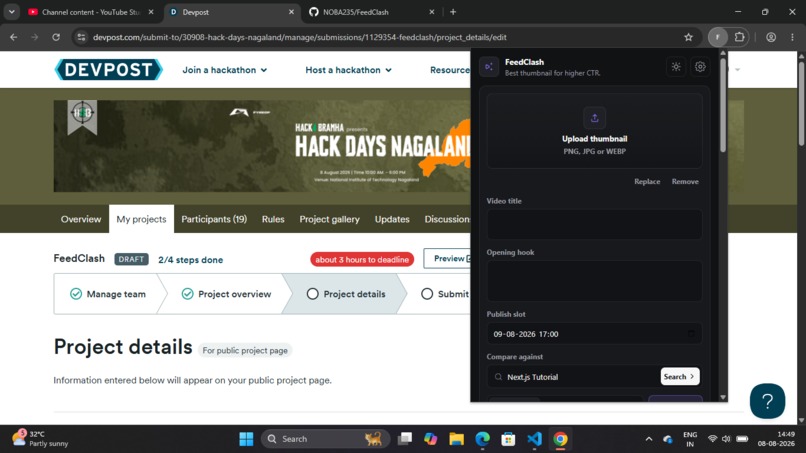The height and width of the screenshot is (453, 806).
Task: Click the upload arrow icon in thumbnail area
Action: click(x=594, y=118)
